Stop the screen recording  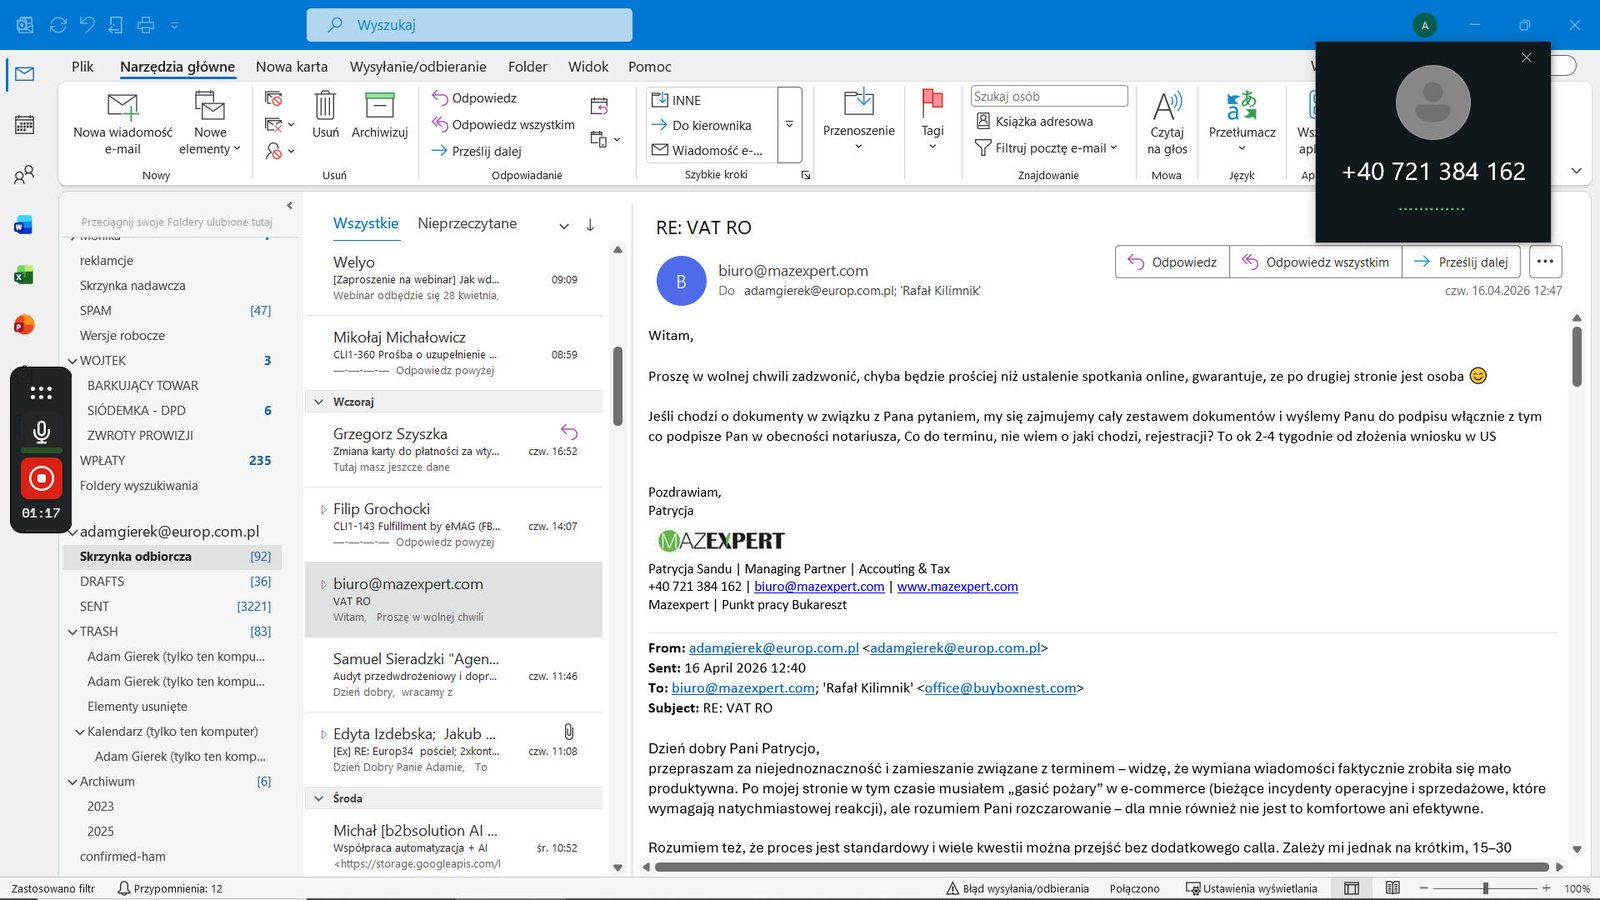[41, 479]
